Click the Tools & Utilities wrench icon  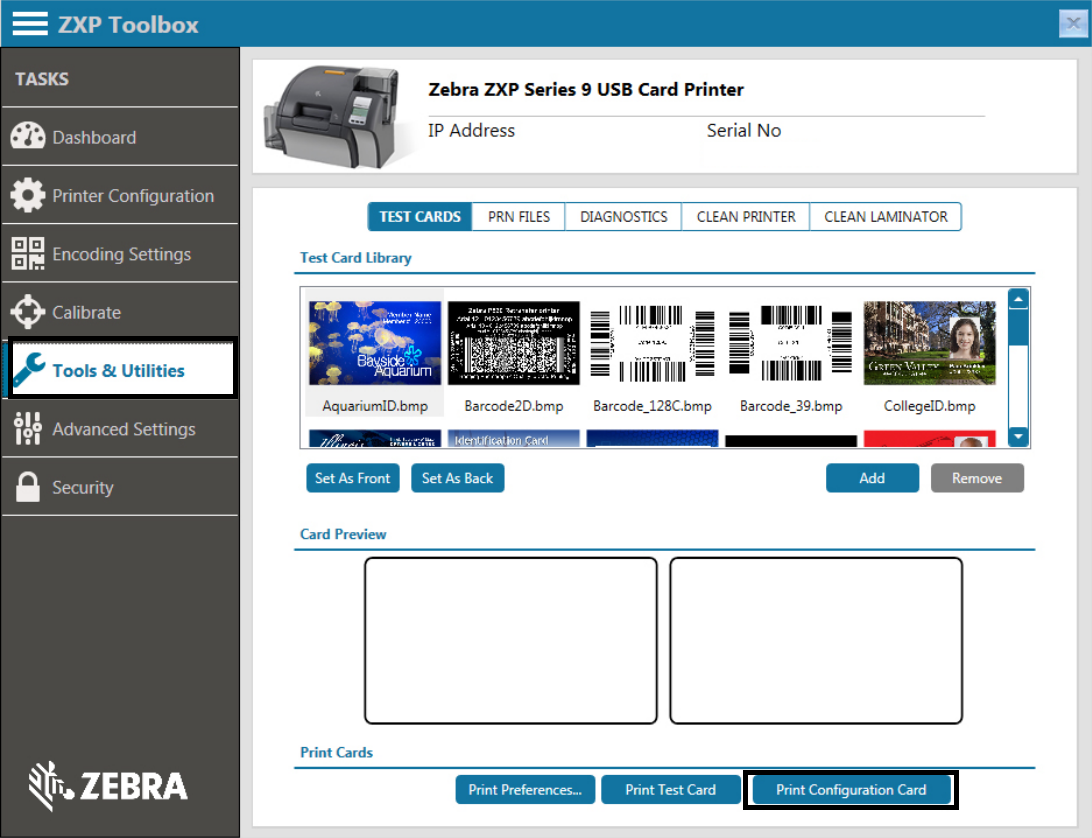(29, 370)
